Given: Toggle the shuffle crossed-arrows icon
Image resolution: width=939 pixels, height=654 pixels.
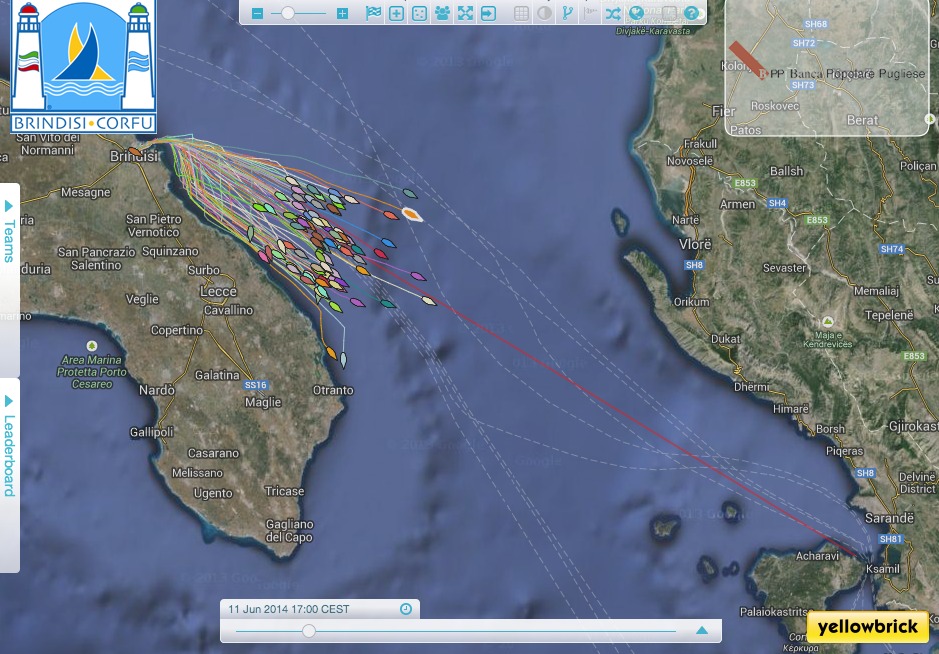Looking at the screenshot, I should pos(613,13).
